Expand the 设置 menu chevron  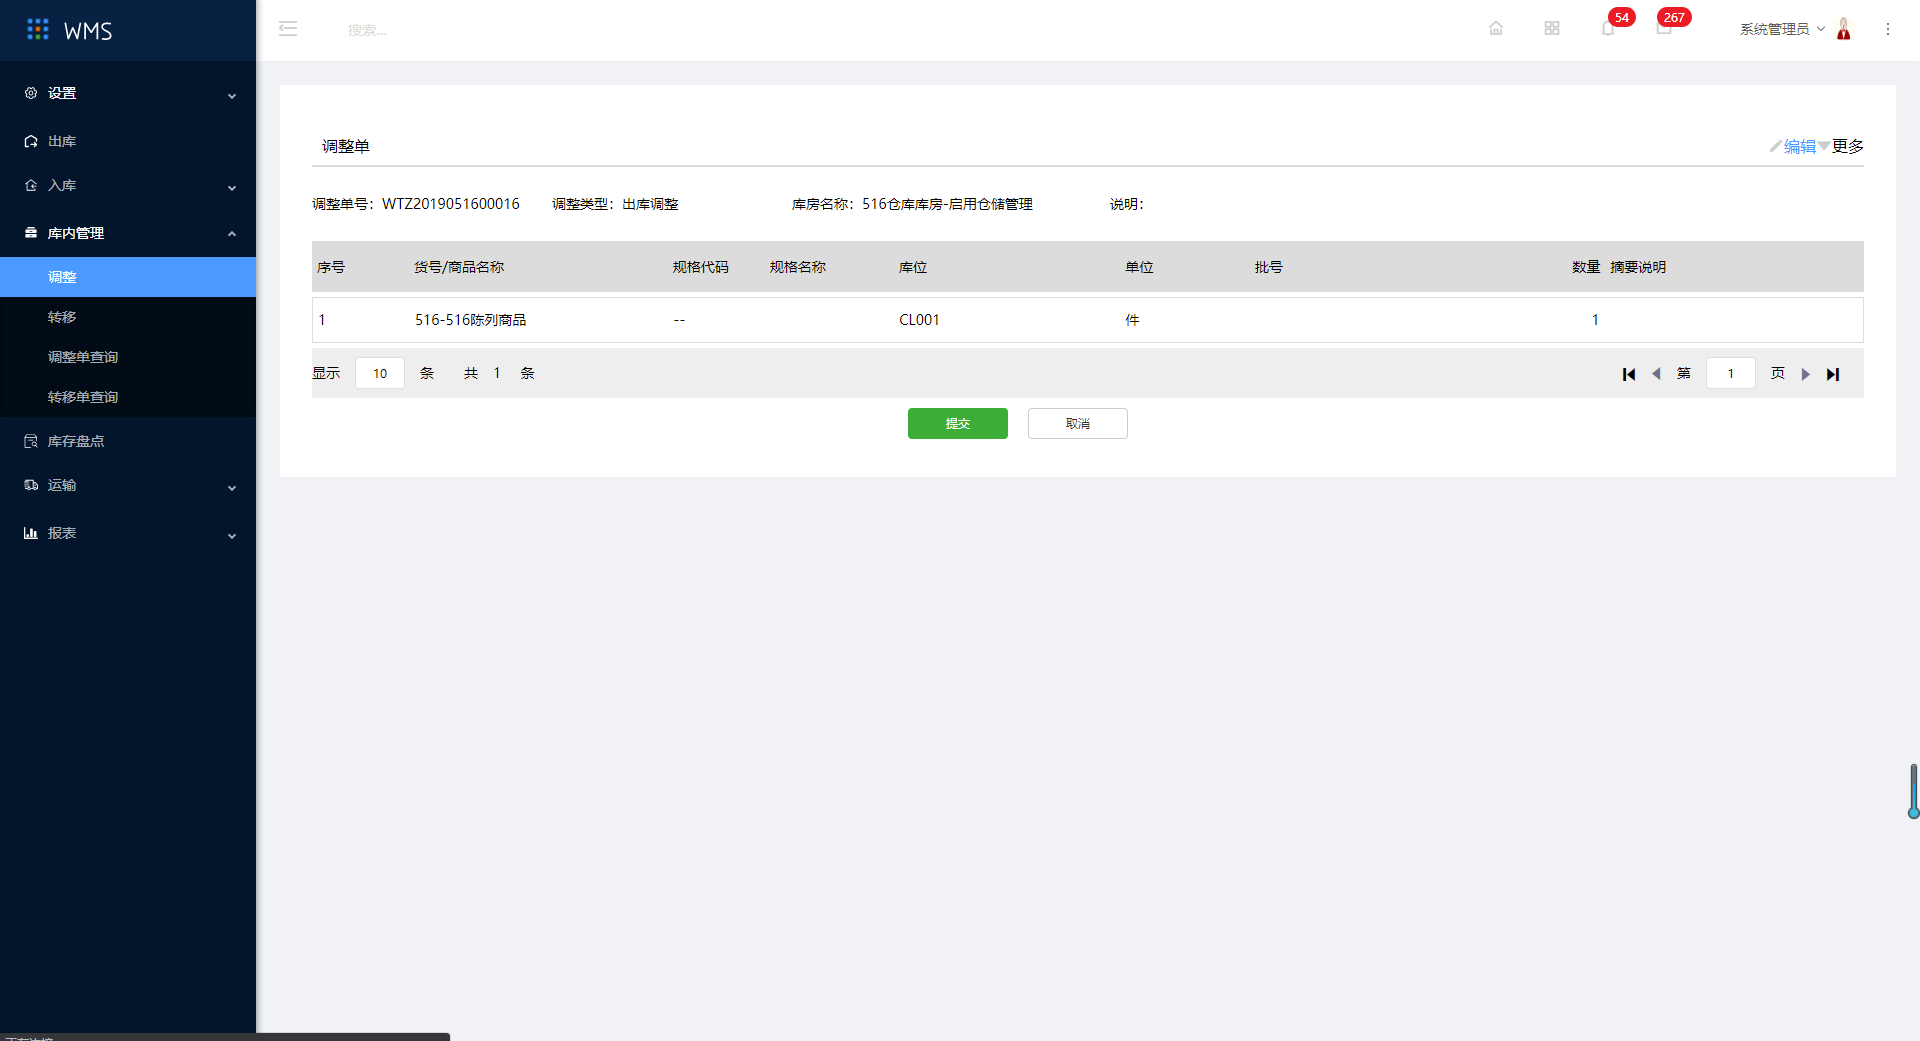(232, 96)
